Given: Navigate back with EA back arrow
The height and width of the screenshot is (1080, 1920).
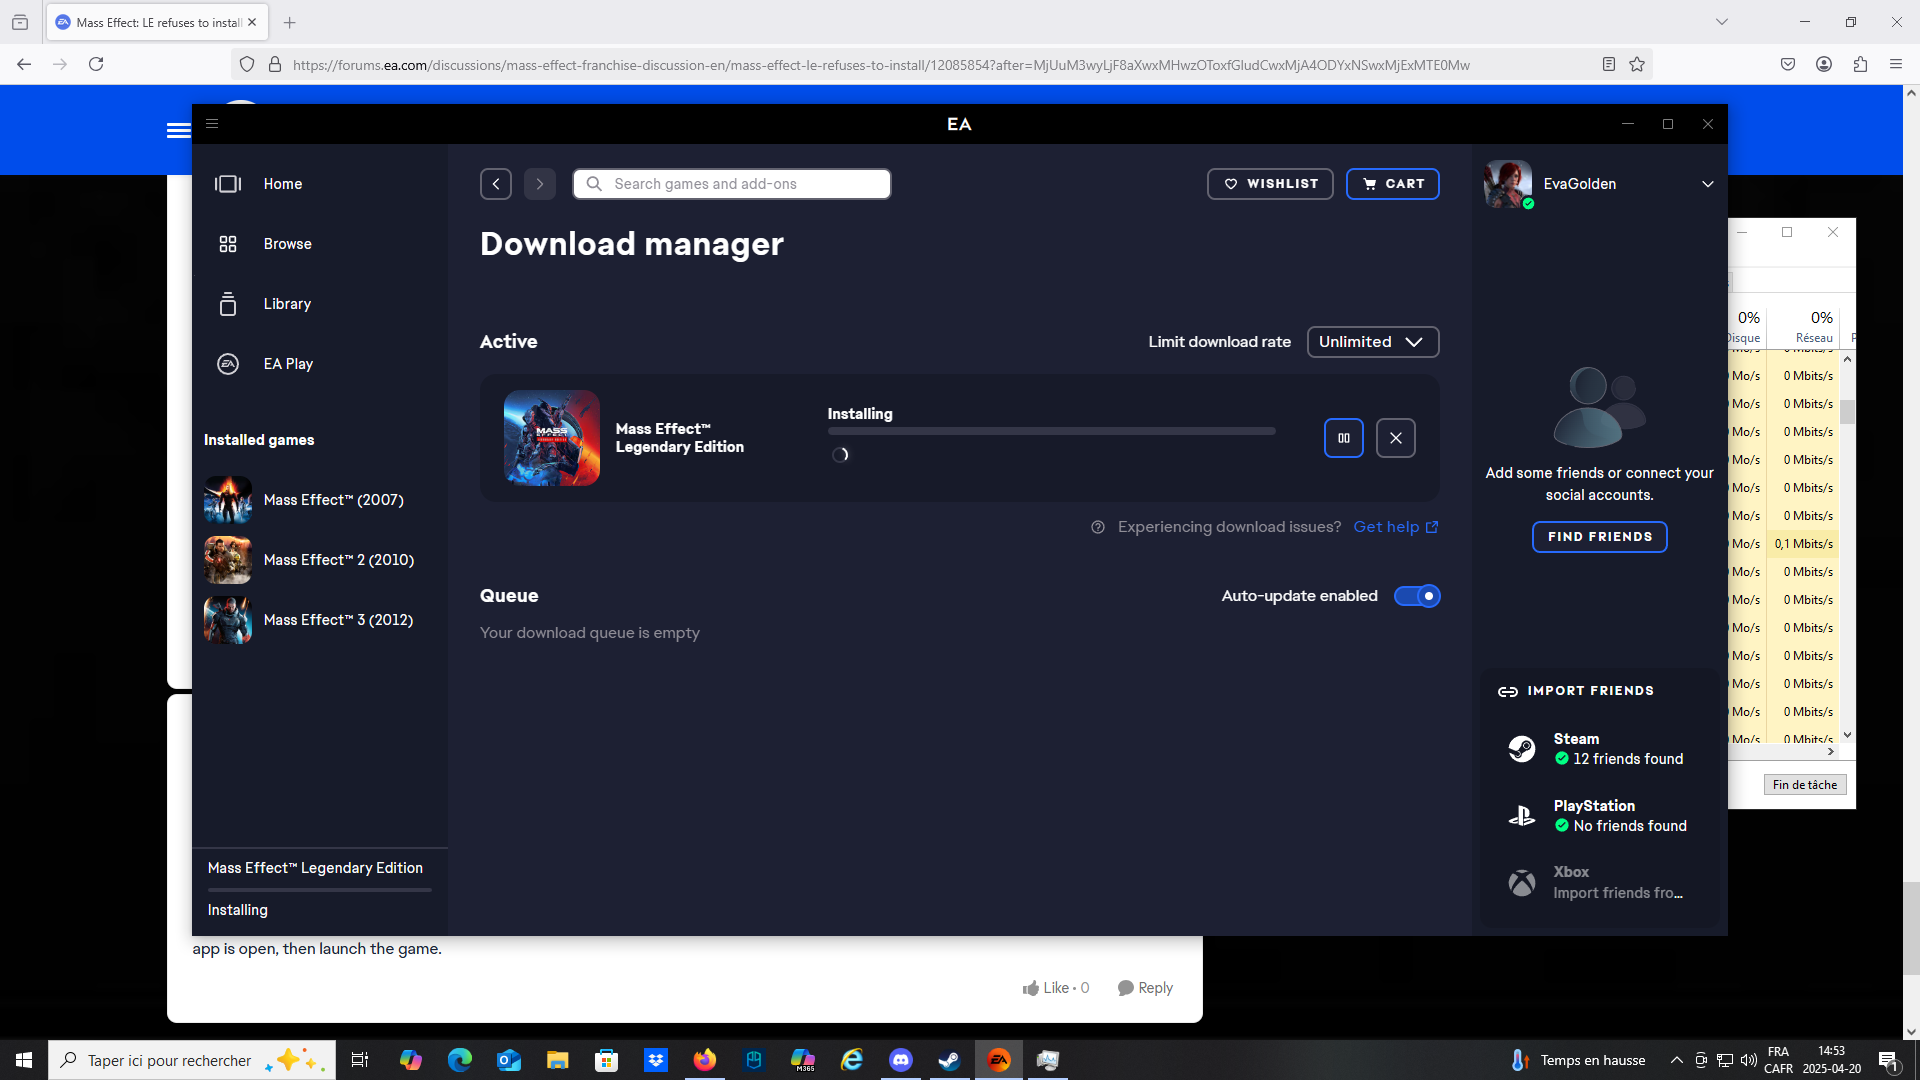Looking at the screenshot, I should [x=496, y=184].
